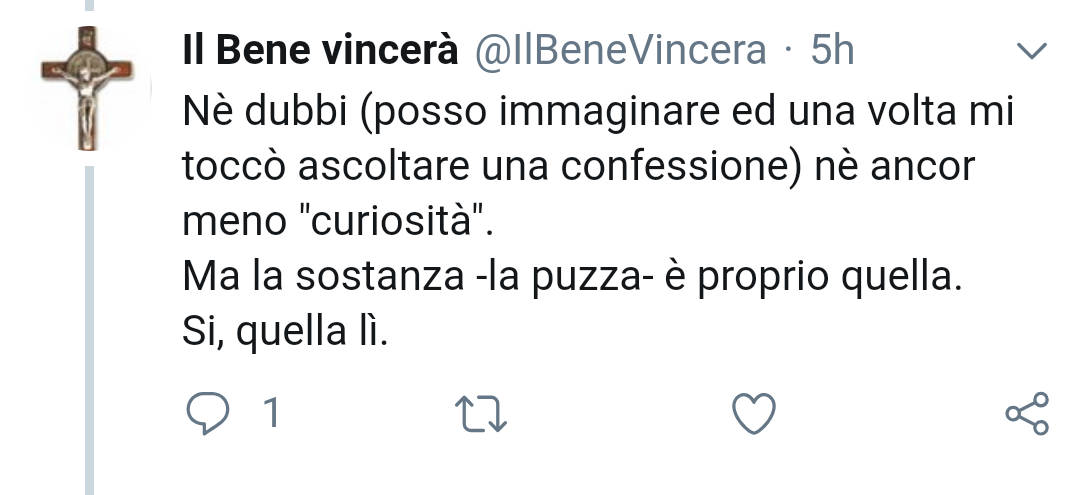Viewport: 1079px width, 495px height.
Task: Reply to the tweet via speech bubble icon
Action: (207, 413)
